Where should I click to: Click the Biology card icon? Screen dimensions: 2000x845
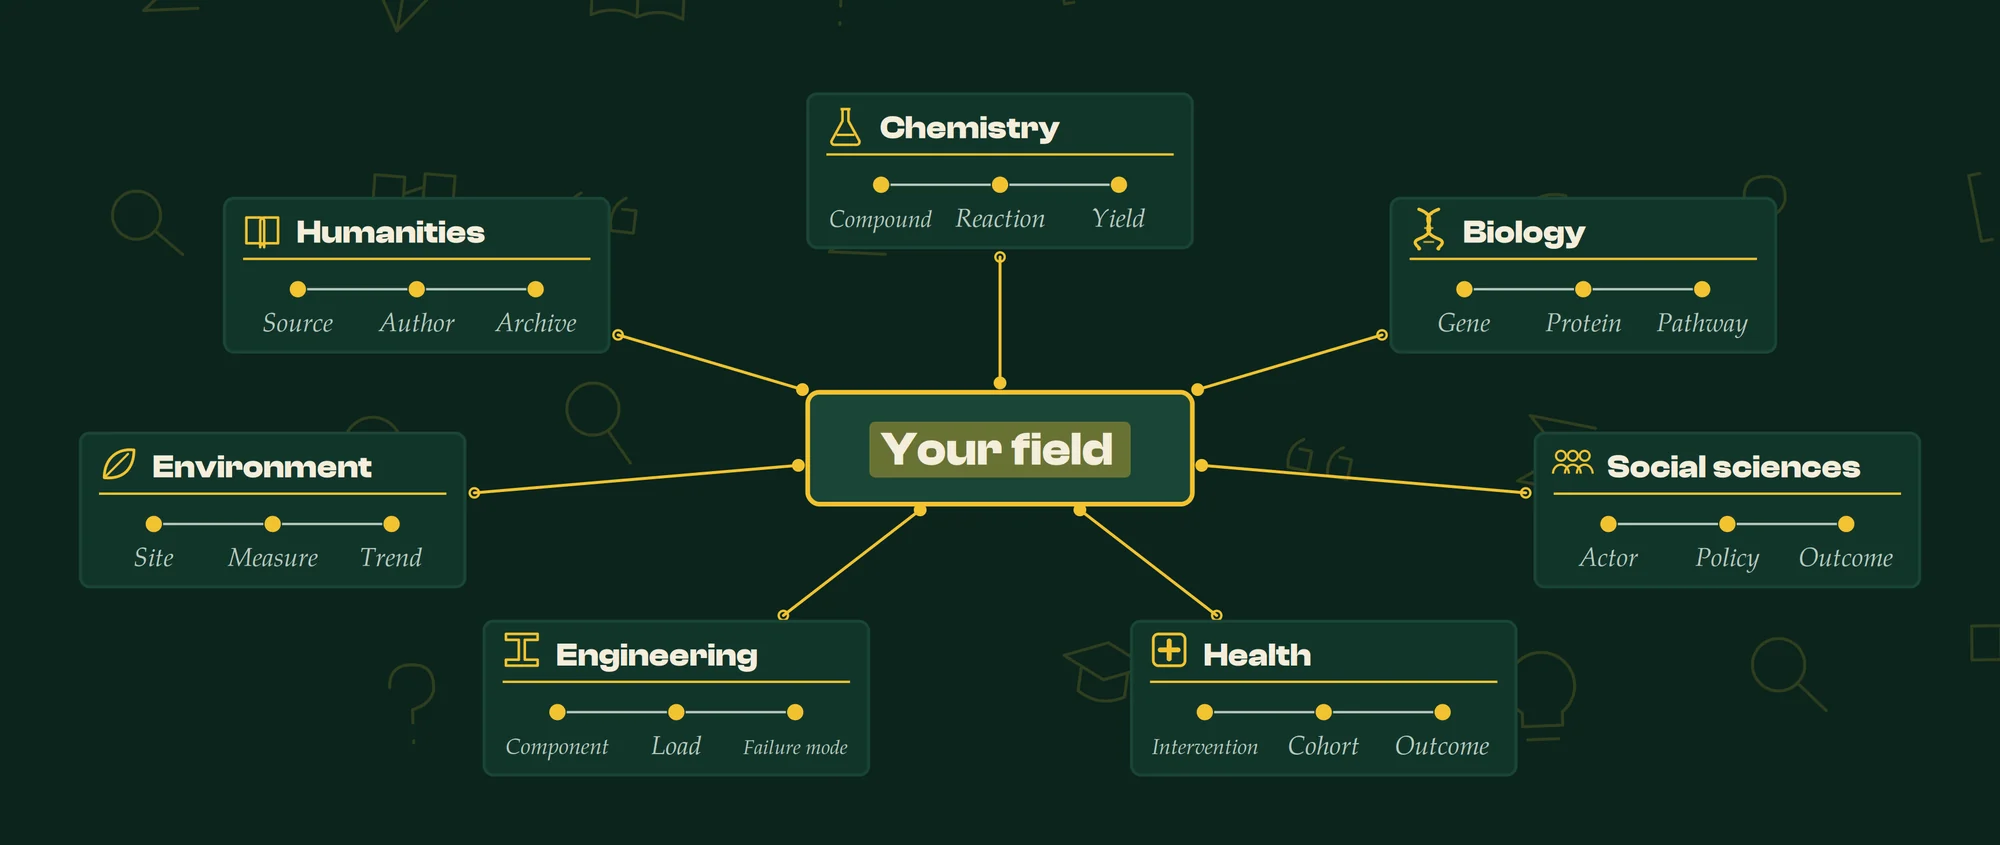(x=1428, y=229)
